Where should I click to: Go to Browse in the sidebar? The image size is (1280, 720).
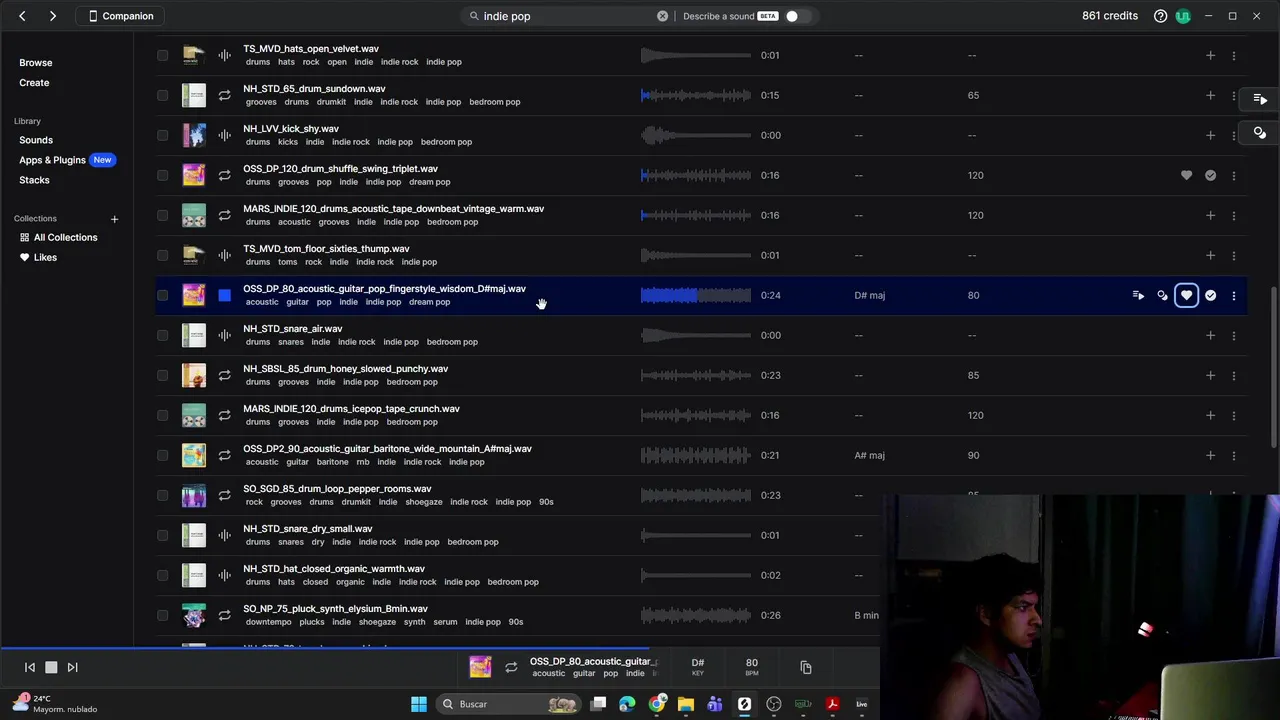[x=36, y=62]
